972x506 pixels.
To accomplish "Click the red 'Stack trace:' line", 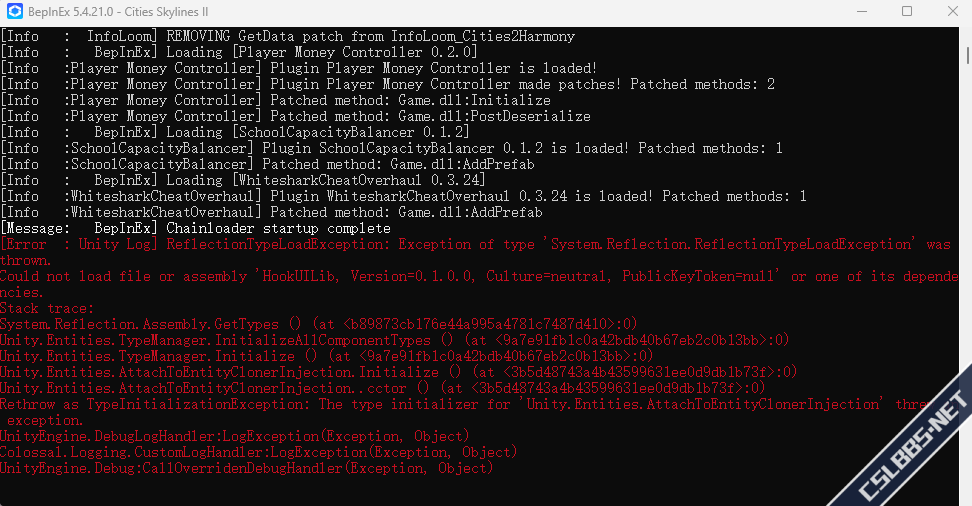I will tap(47, 308).
